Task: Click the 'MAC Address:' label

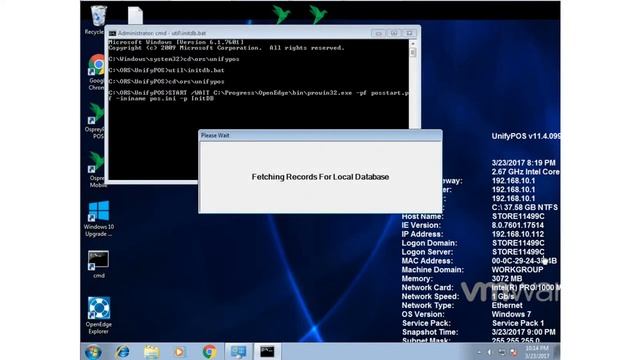Action: (427, 261)
